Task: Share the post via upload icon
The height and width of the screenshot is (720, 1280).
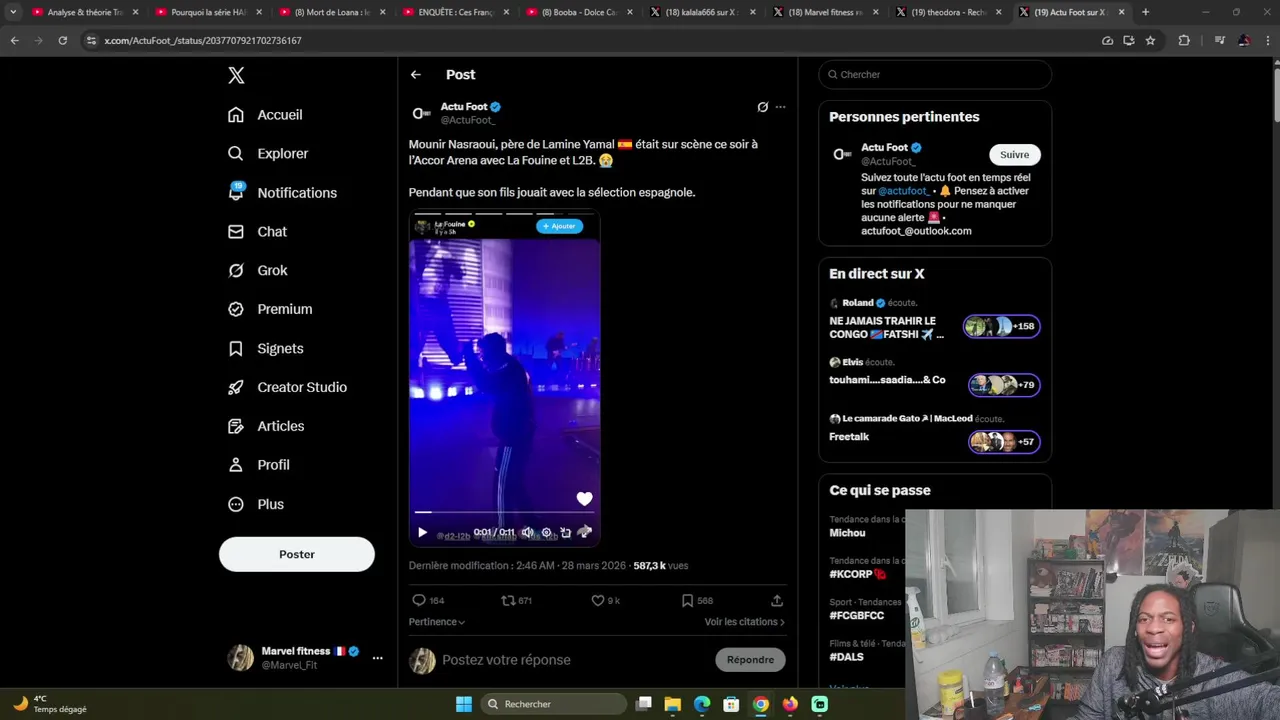Action: (777, 601)
